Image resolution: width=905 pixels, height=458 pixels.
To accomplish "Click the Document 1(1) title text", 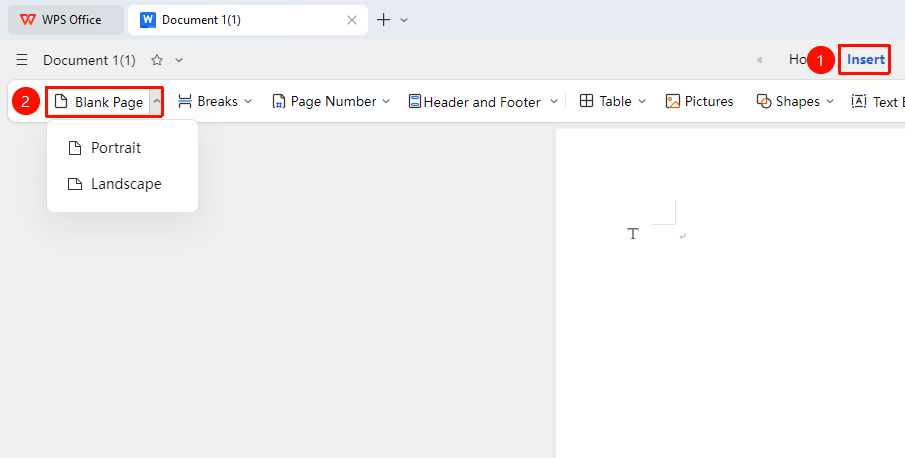I will [89, 60].
